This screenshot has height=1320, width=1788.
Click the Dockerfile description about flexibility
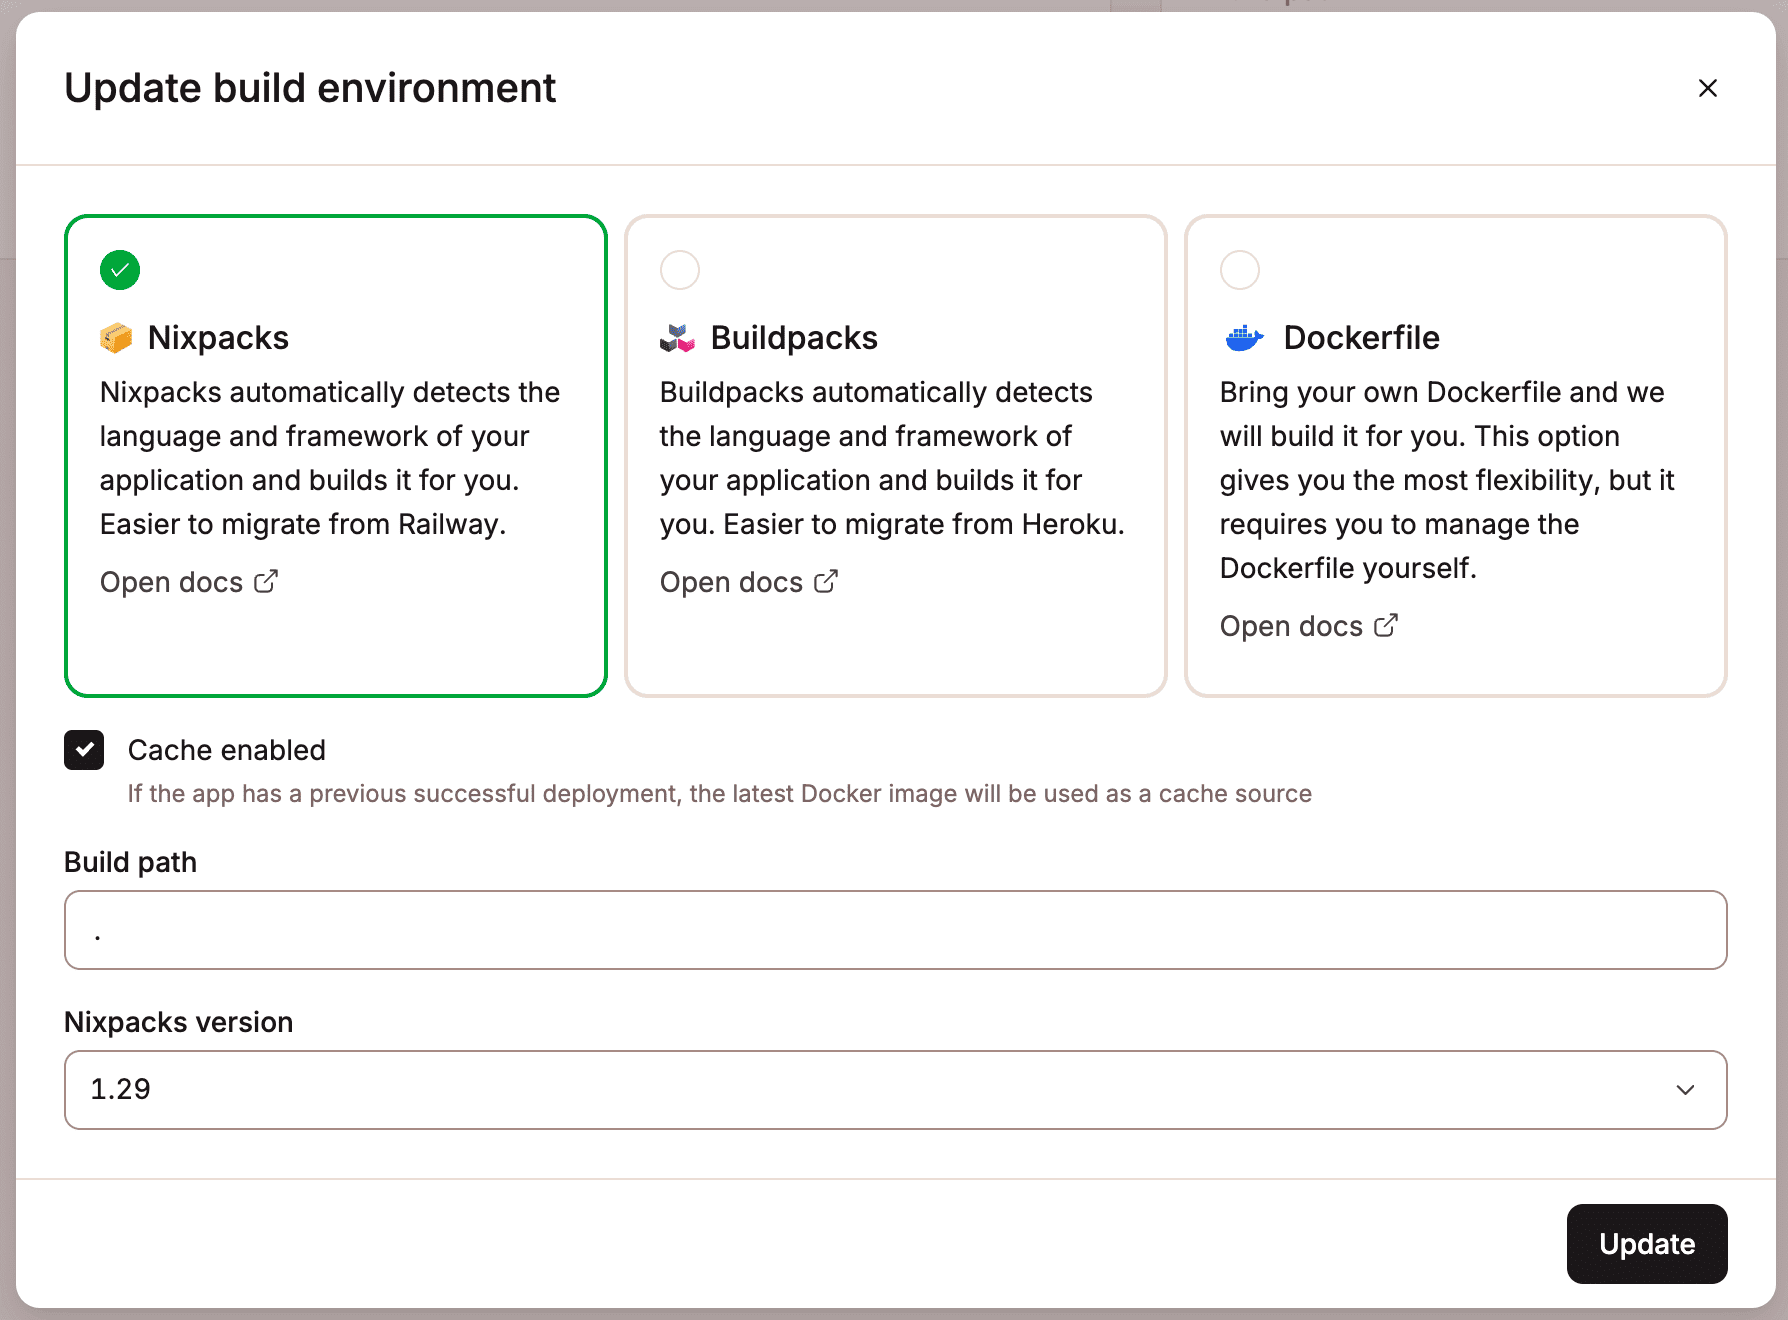pyautogui.click(x=1447, y=480)
